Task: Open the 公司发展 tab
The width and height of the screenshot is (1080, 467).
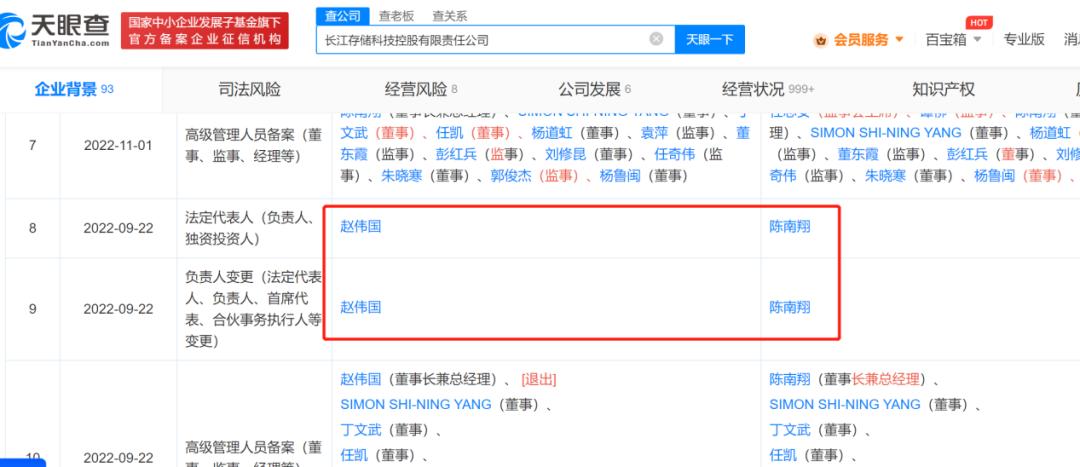Action: tap(594, 89)
